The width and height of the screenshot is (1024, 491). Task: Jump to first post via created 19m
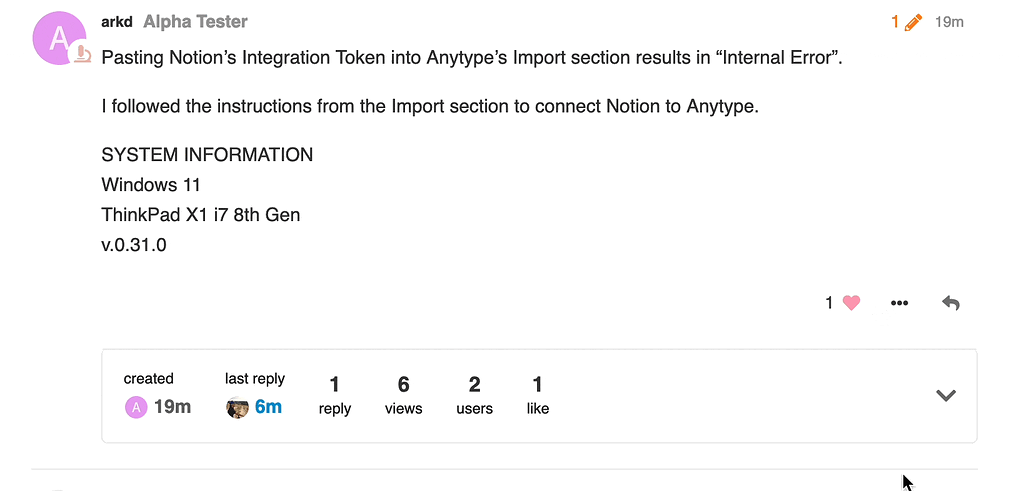[172, 407]
